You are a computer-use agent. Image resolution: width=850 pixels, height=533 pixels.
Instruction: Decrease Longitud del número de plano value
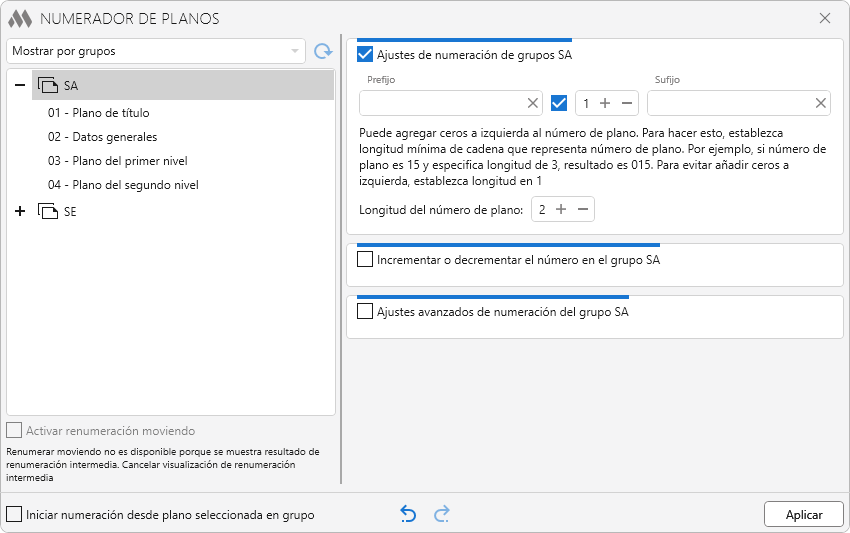point(583,210)
